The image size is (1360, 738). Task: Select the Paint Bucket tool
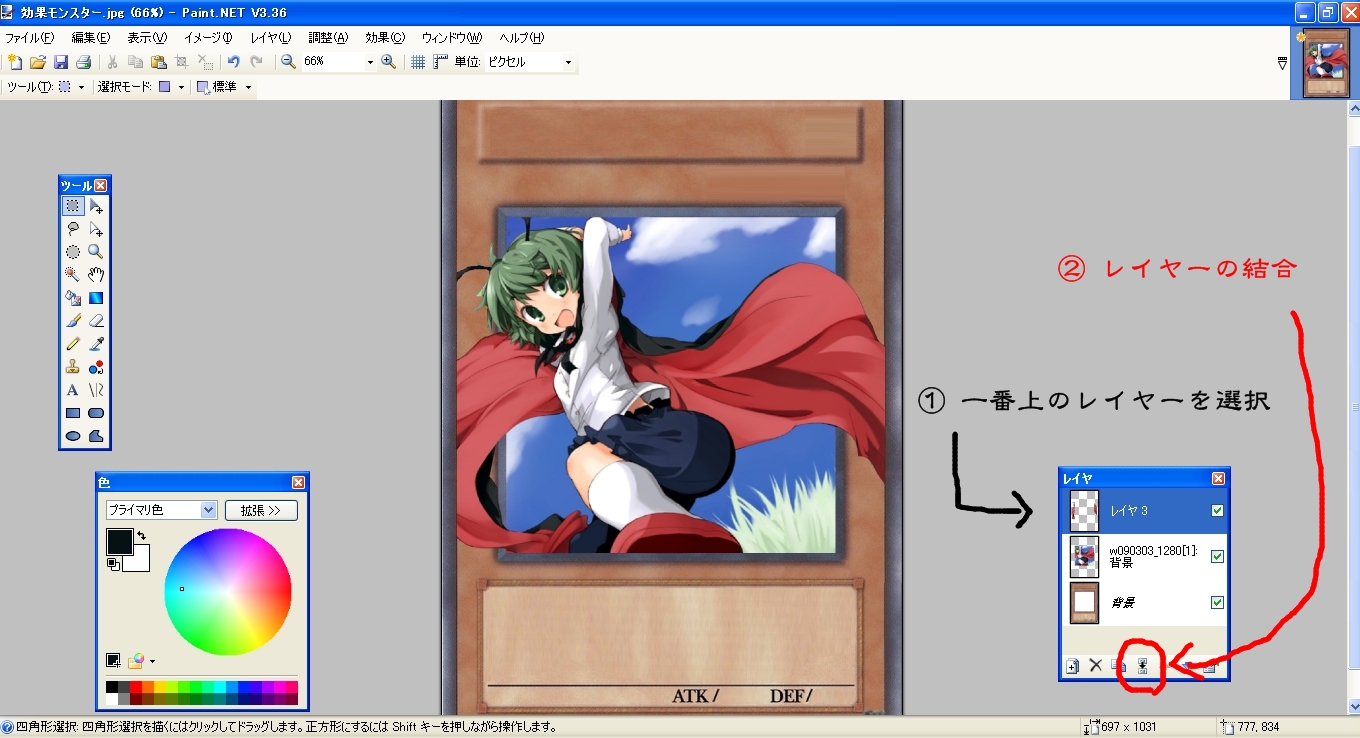pos(73,298)
